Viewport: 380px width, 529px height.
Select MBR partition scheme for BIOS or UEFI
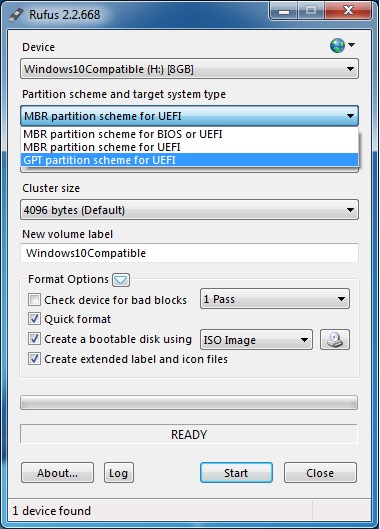[x=189, y=134]
